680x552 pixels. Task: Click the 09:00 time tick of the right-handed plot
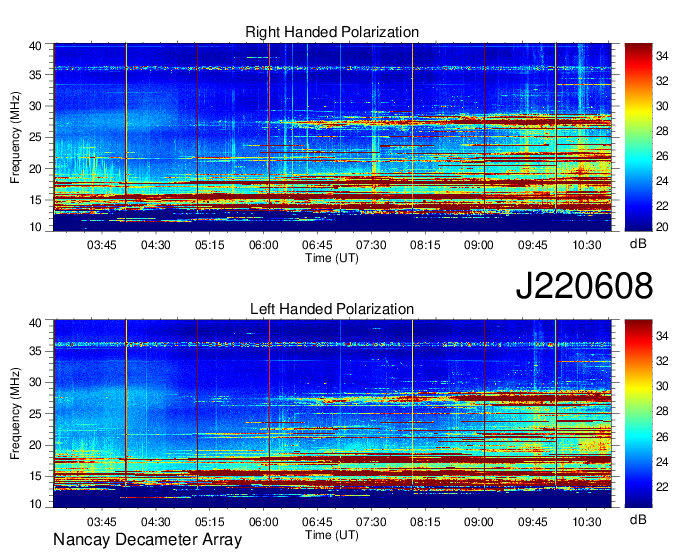tap(479, 245)
